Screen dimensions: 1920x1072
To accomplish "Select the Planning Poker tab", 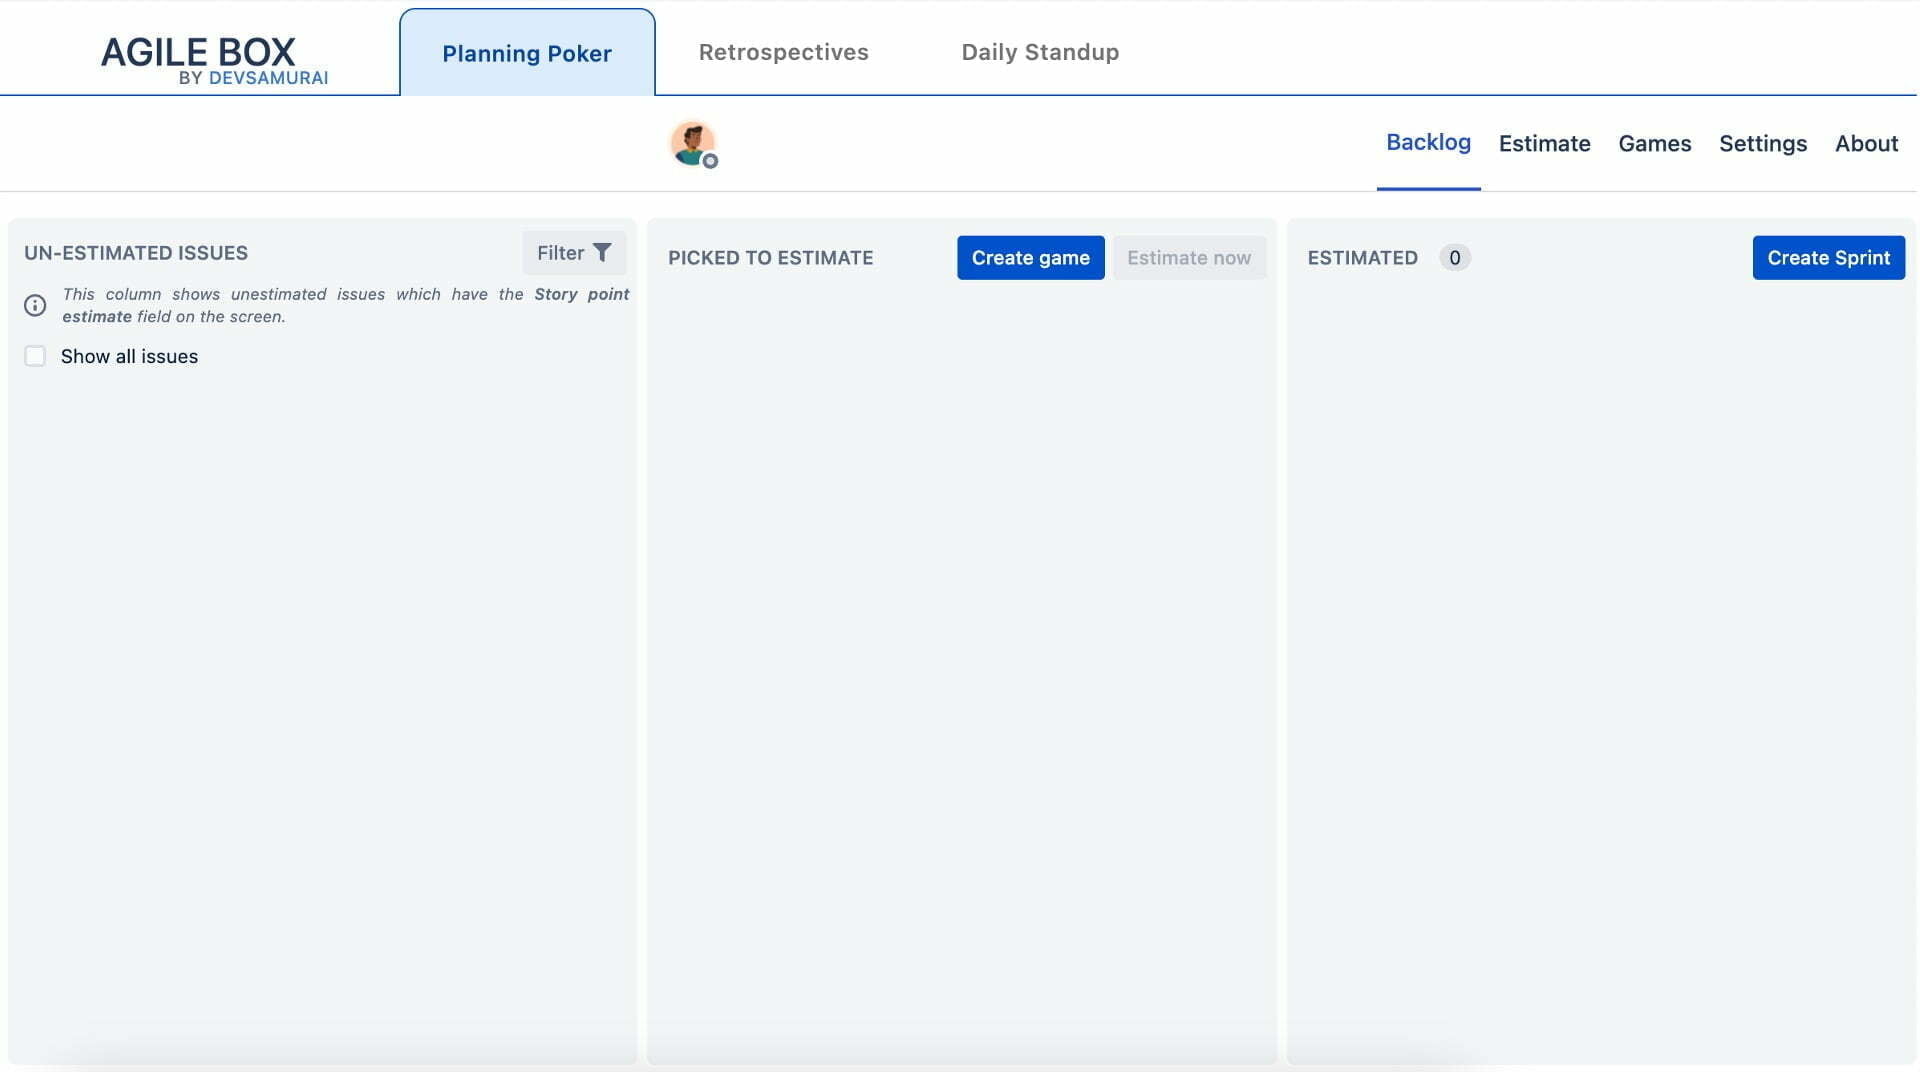I will [527, 53].
